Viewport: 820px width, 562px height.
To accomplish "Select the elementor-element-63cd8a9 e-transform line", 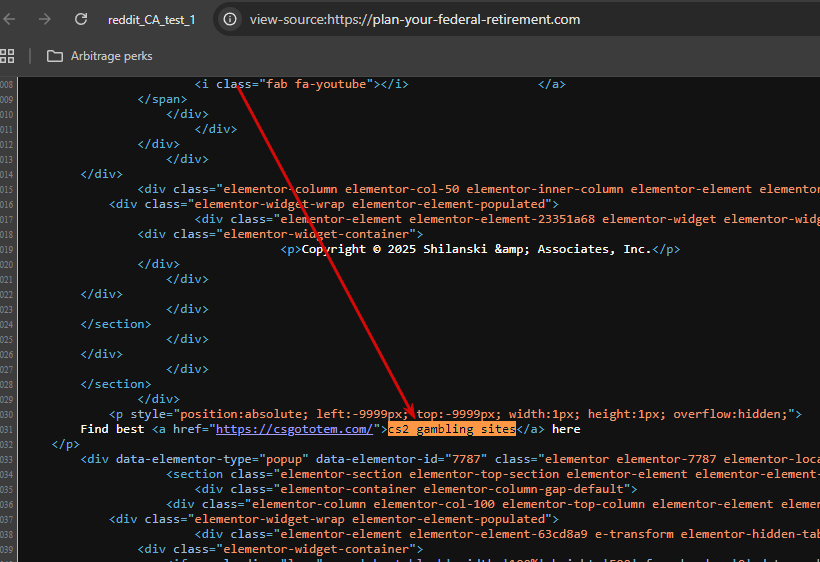I will pos(507,534).
